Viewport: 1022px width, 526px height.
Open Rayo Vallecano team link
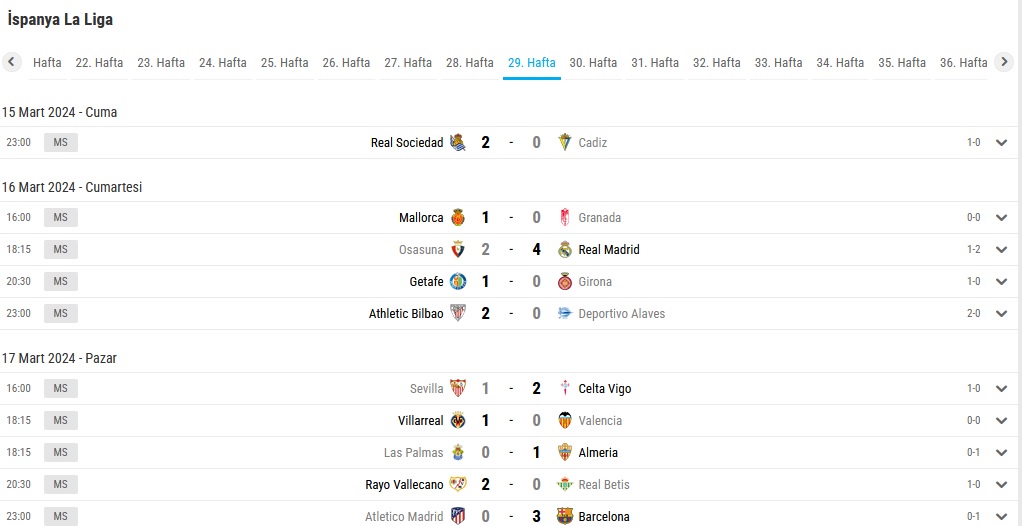click(404, 484)
